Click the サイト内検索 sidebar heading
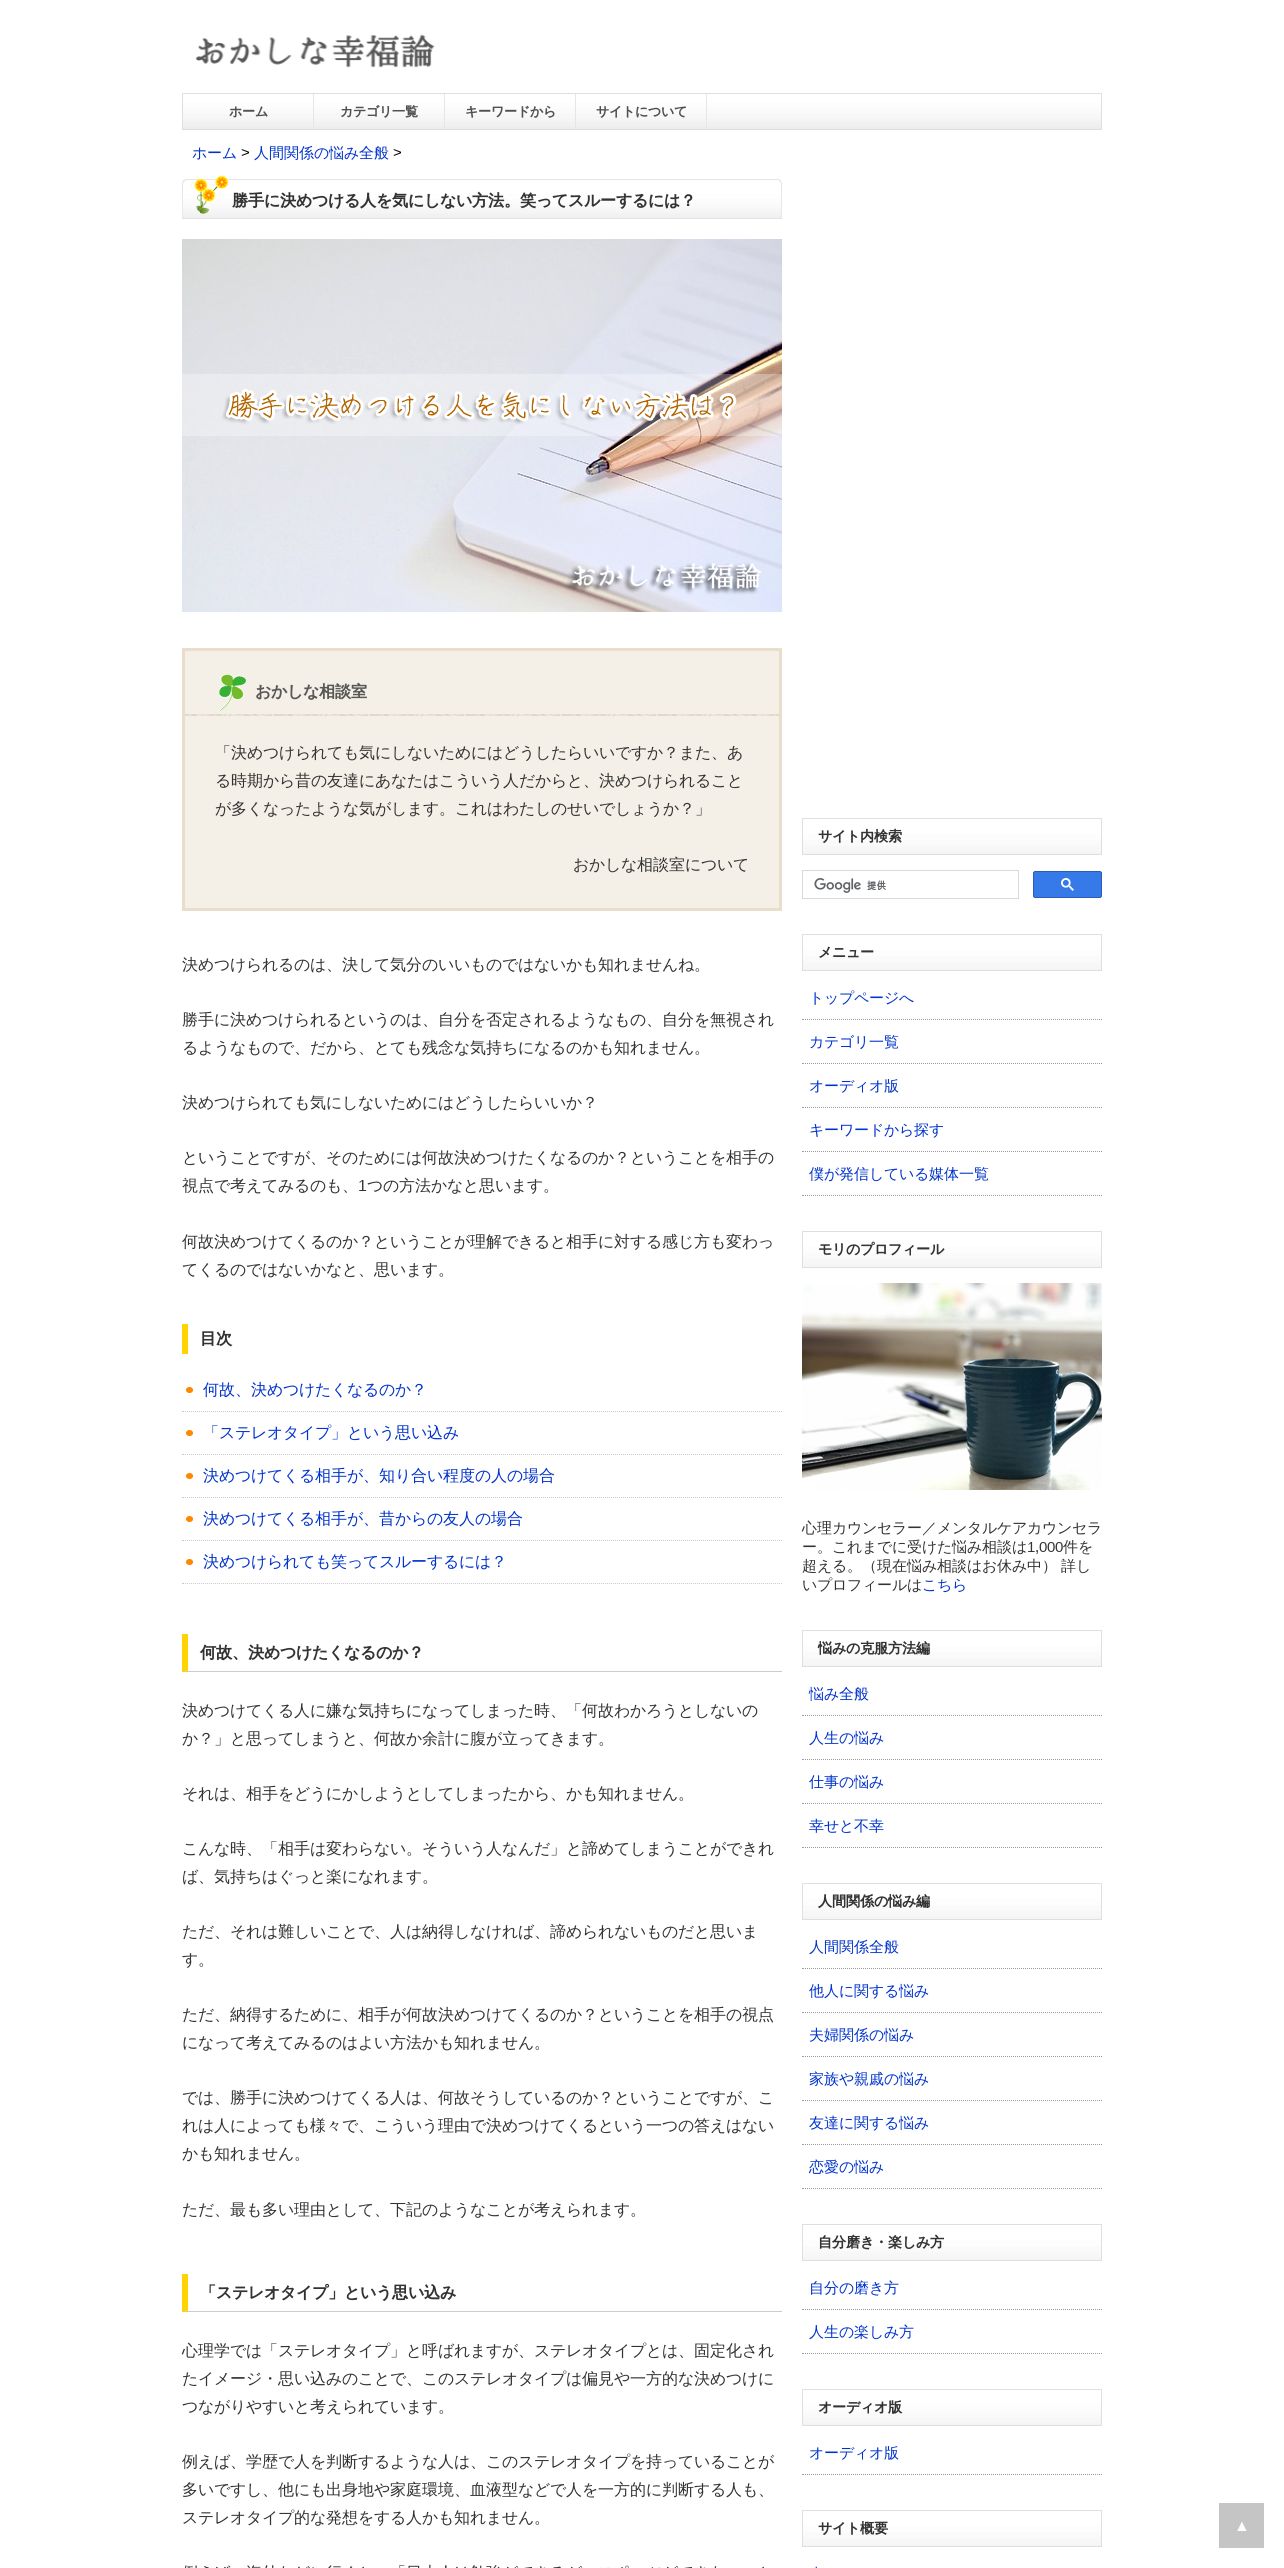Image resolution: width=1284 pixels, height=2568 pixels. click(x=951, y=836)
